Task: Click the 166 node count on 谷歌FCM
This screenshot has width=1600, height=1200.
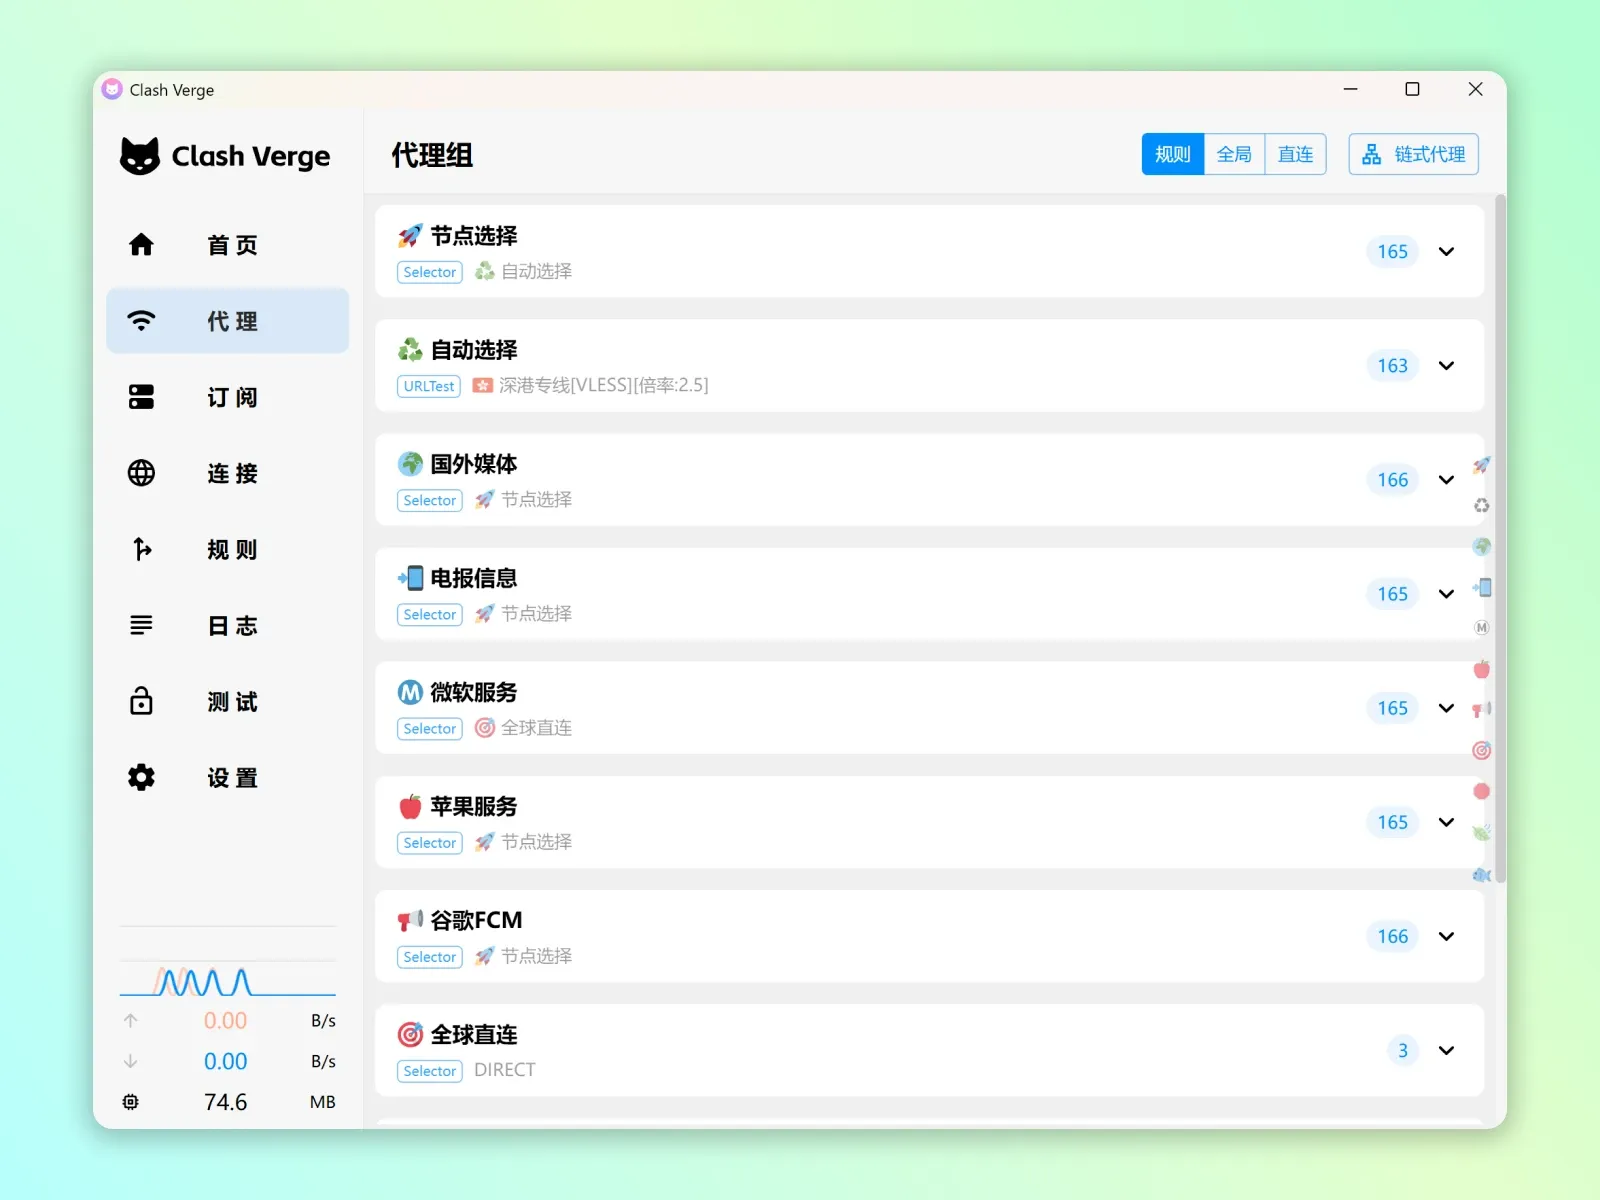Action: [x=1392, y=936]
